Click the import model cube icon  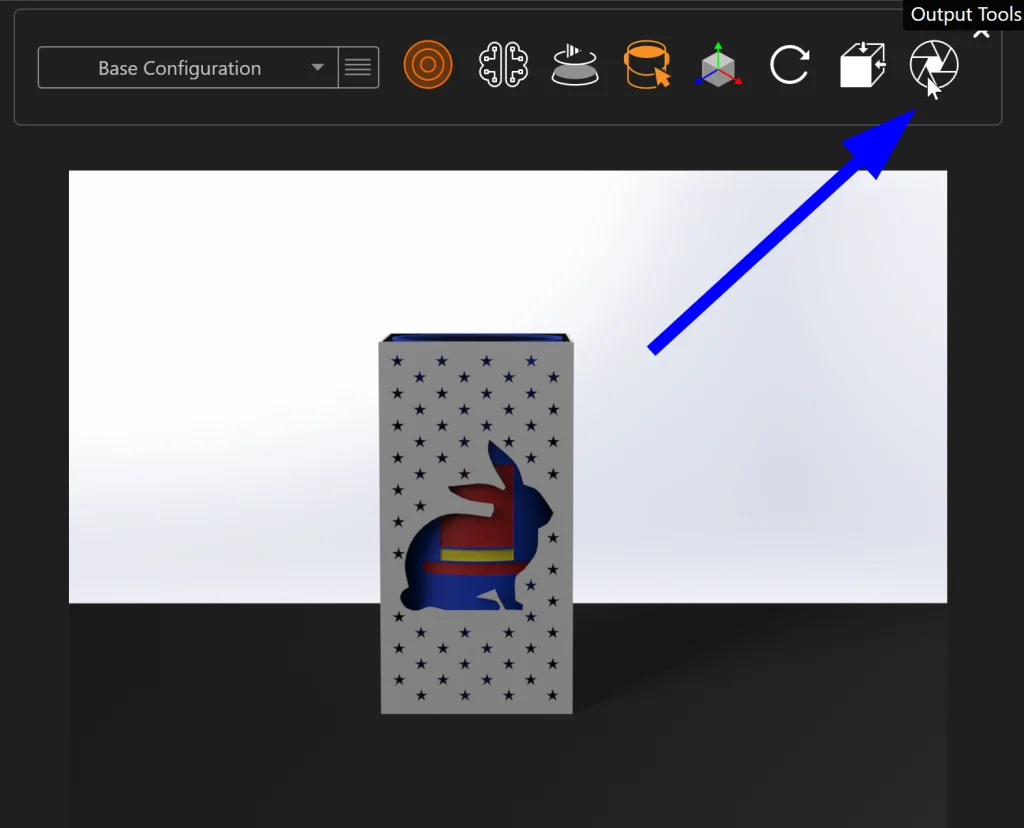[x=862, y=65]
